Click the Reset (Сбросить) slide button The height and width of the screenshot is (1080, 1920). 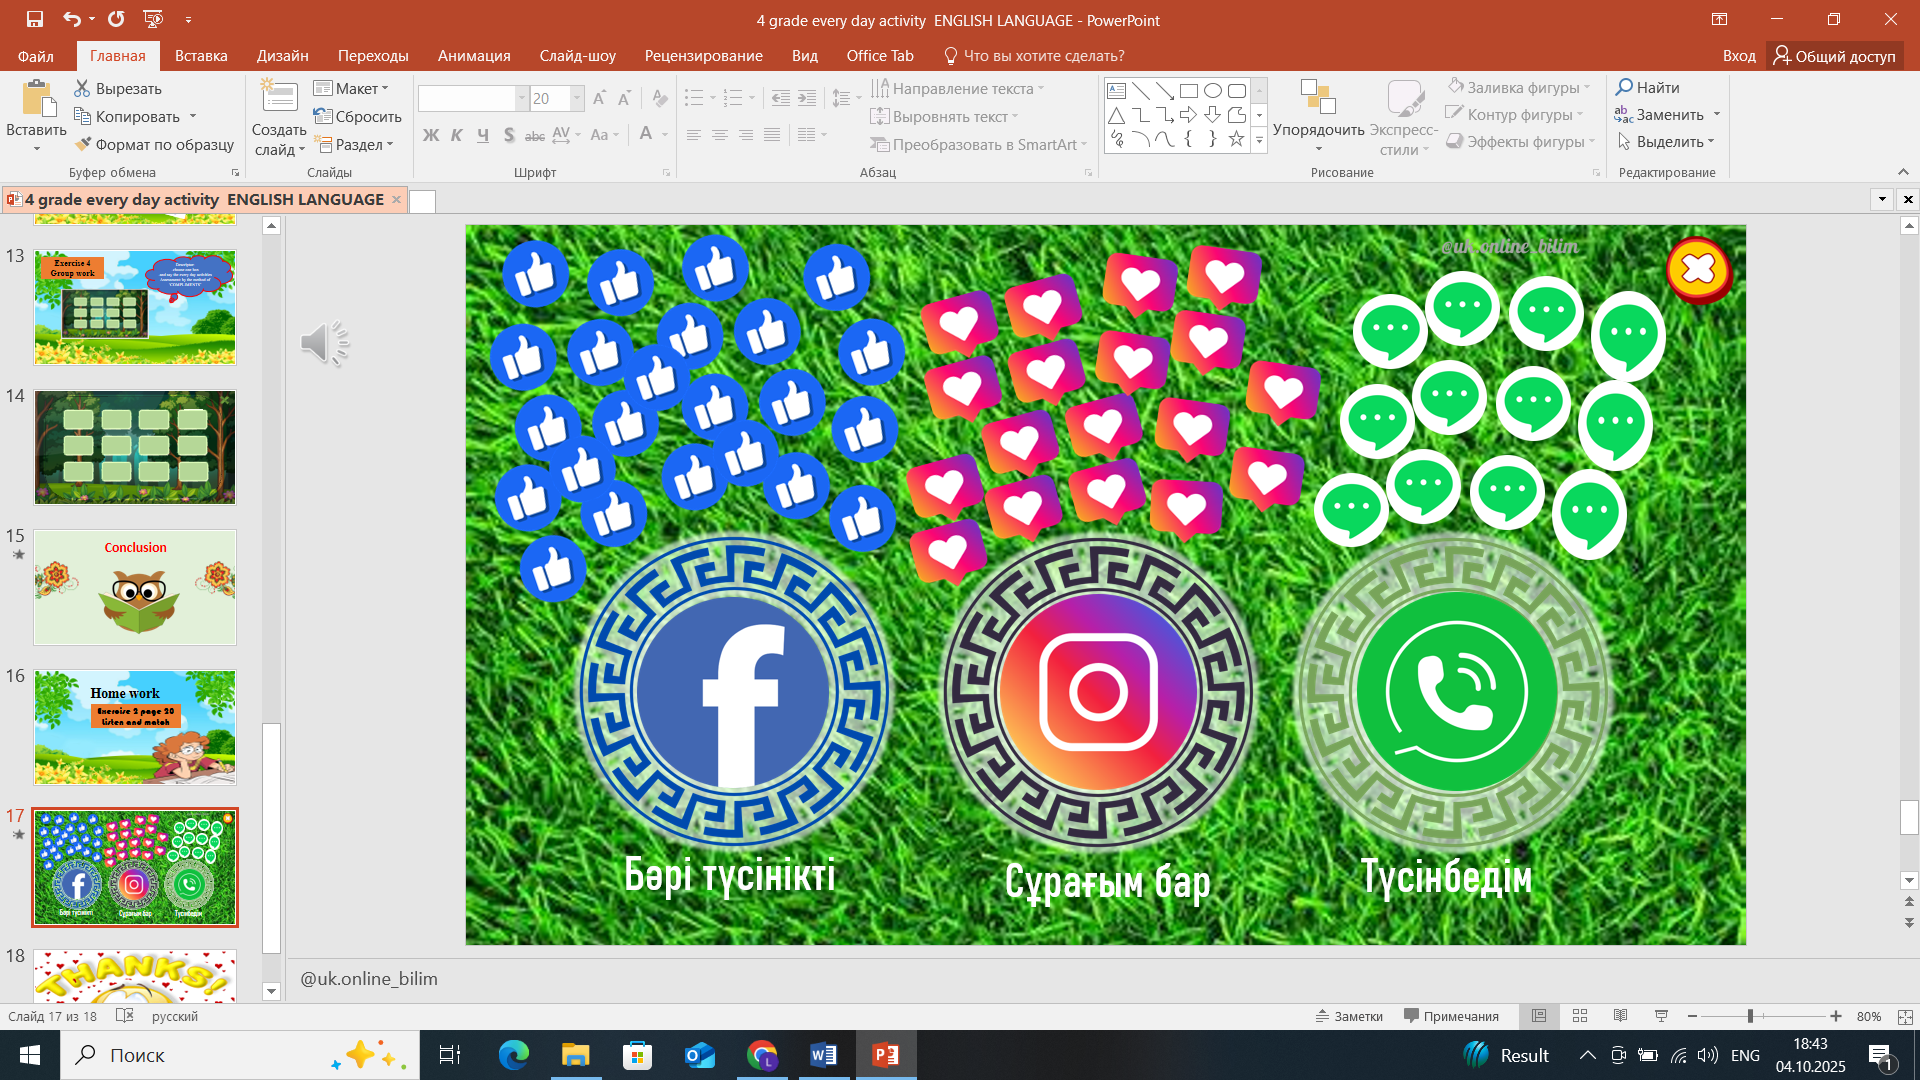point(357,116)
